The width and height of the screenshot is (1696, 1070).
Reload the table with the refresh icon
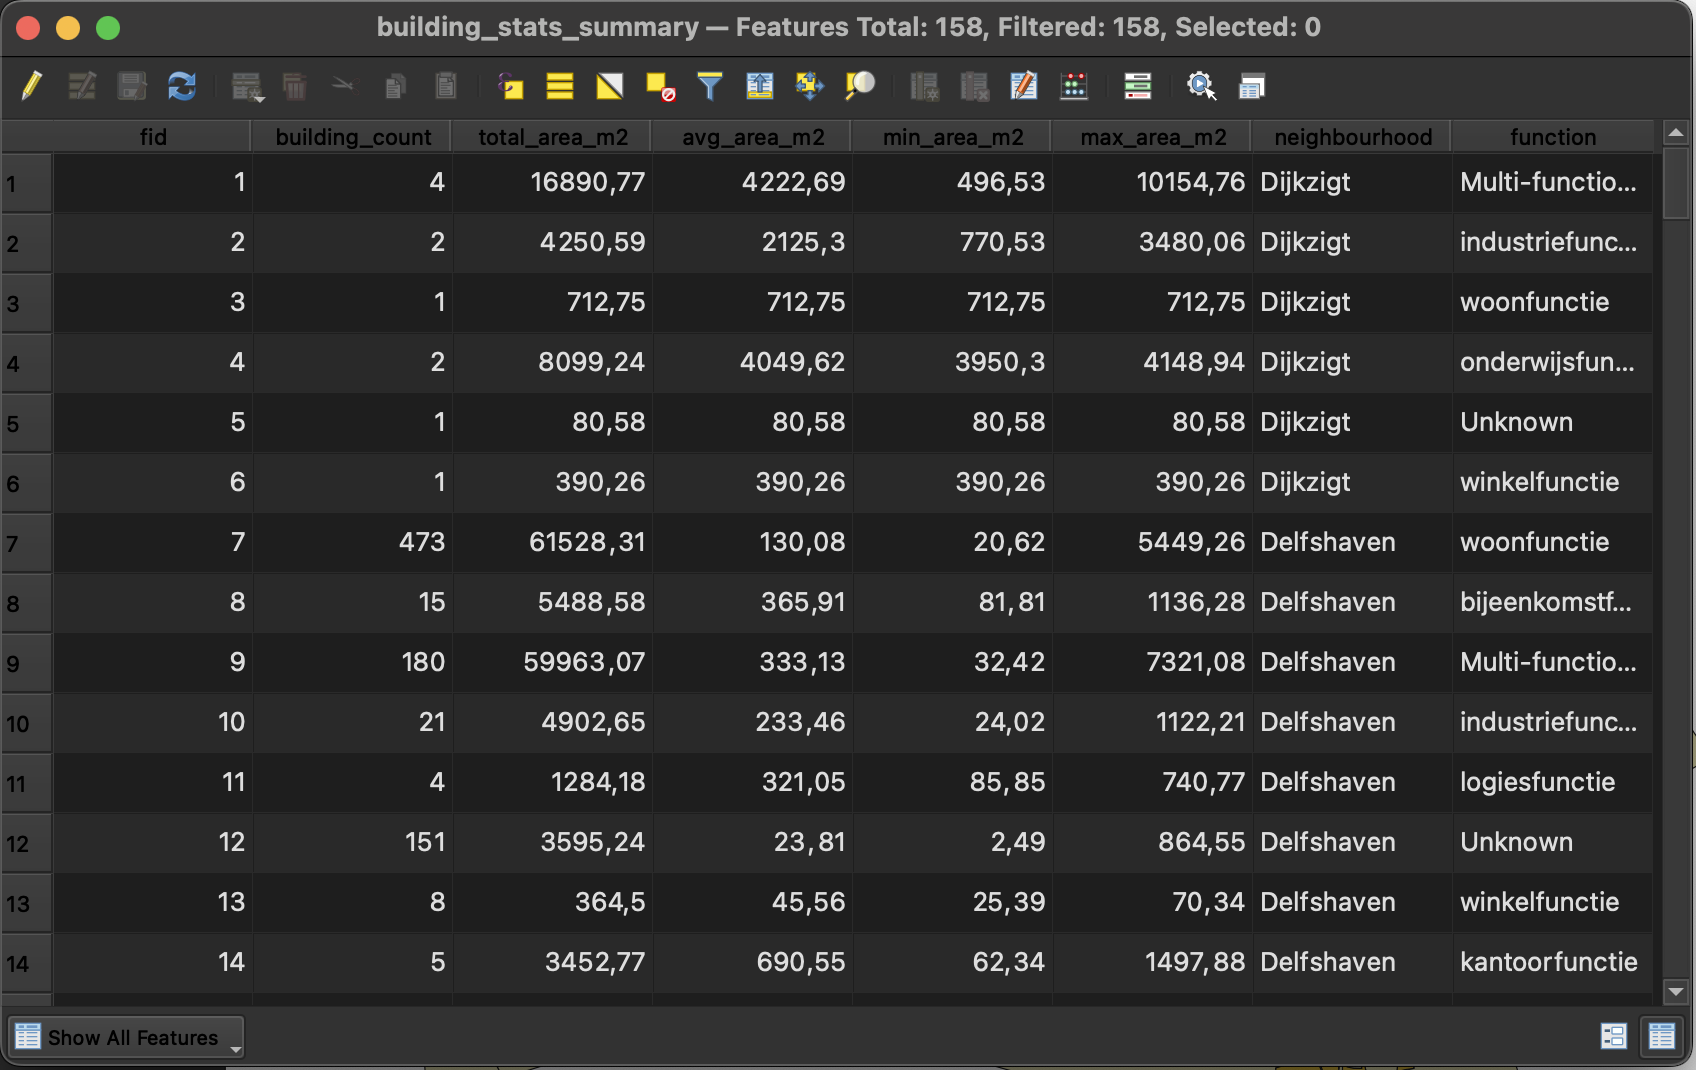(181, 86)
